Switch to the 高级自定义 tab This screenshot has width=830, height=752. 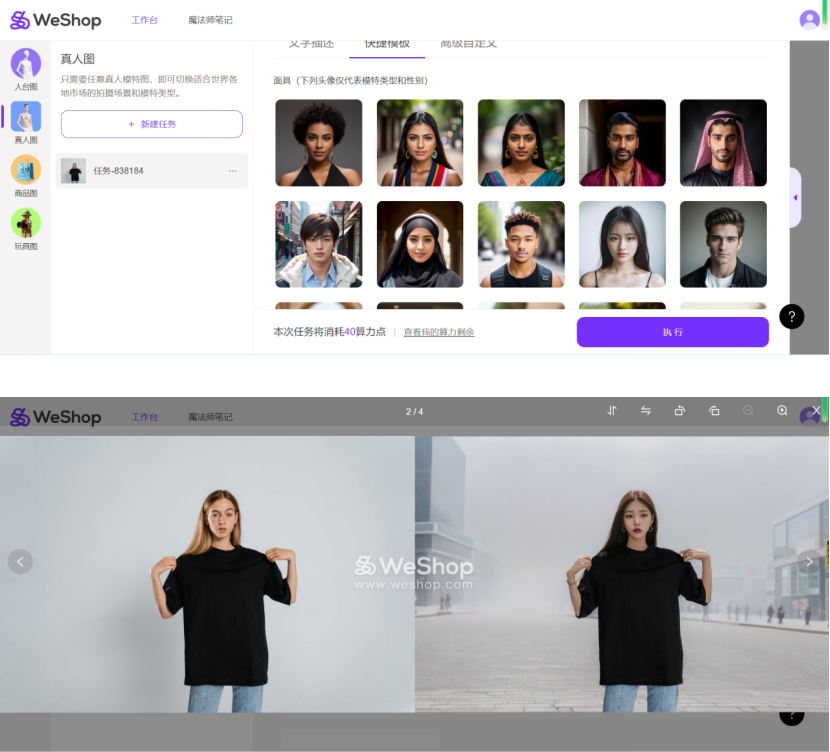(468, 44)
